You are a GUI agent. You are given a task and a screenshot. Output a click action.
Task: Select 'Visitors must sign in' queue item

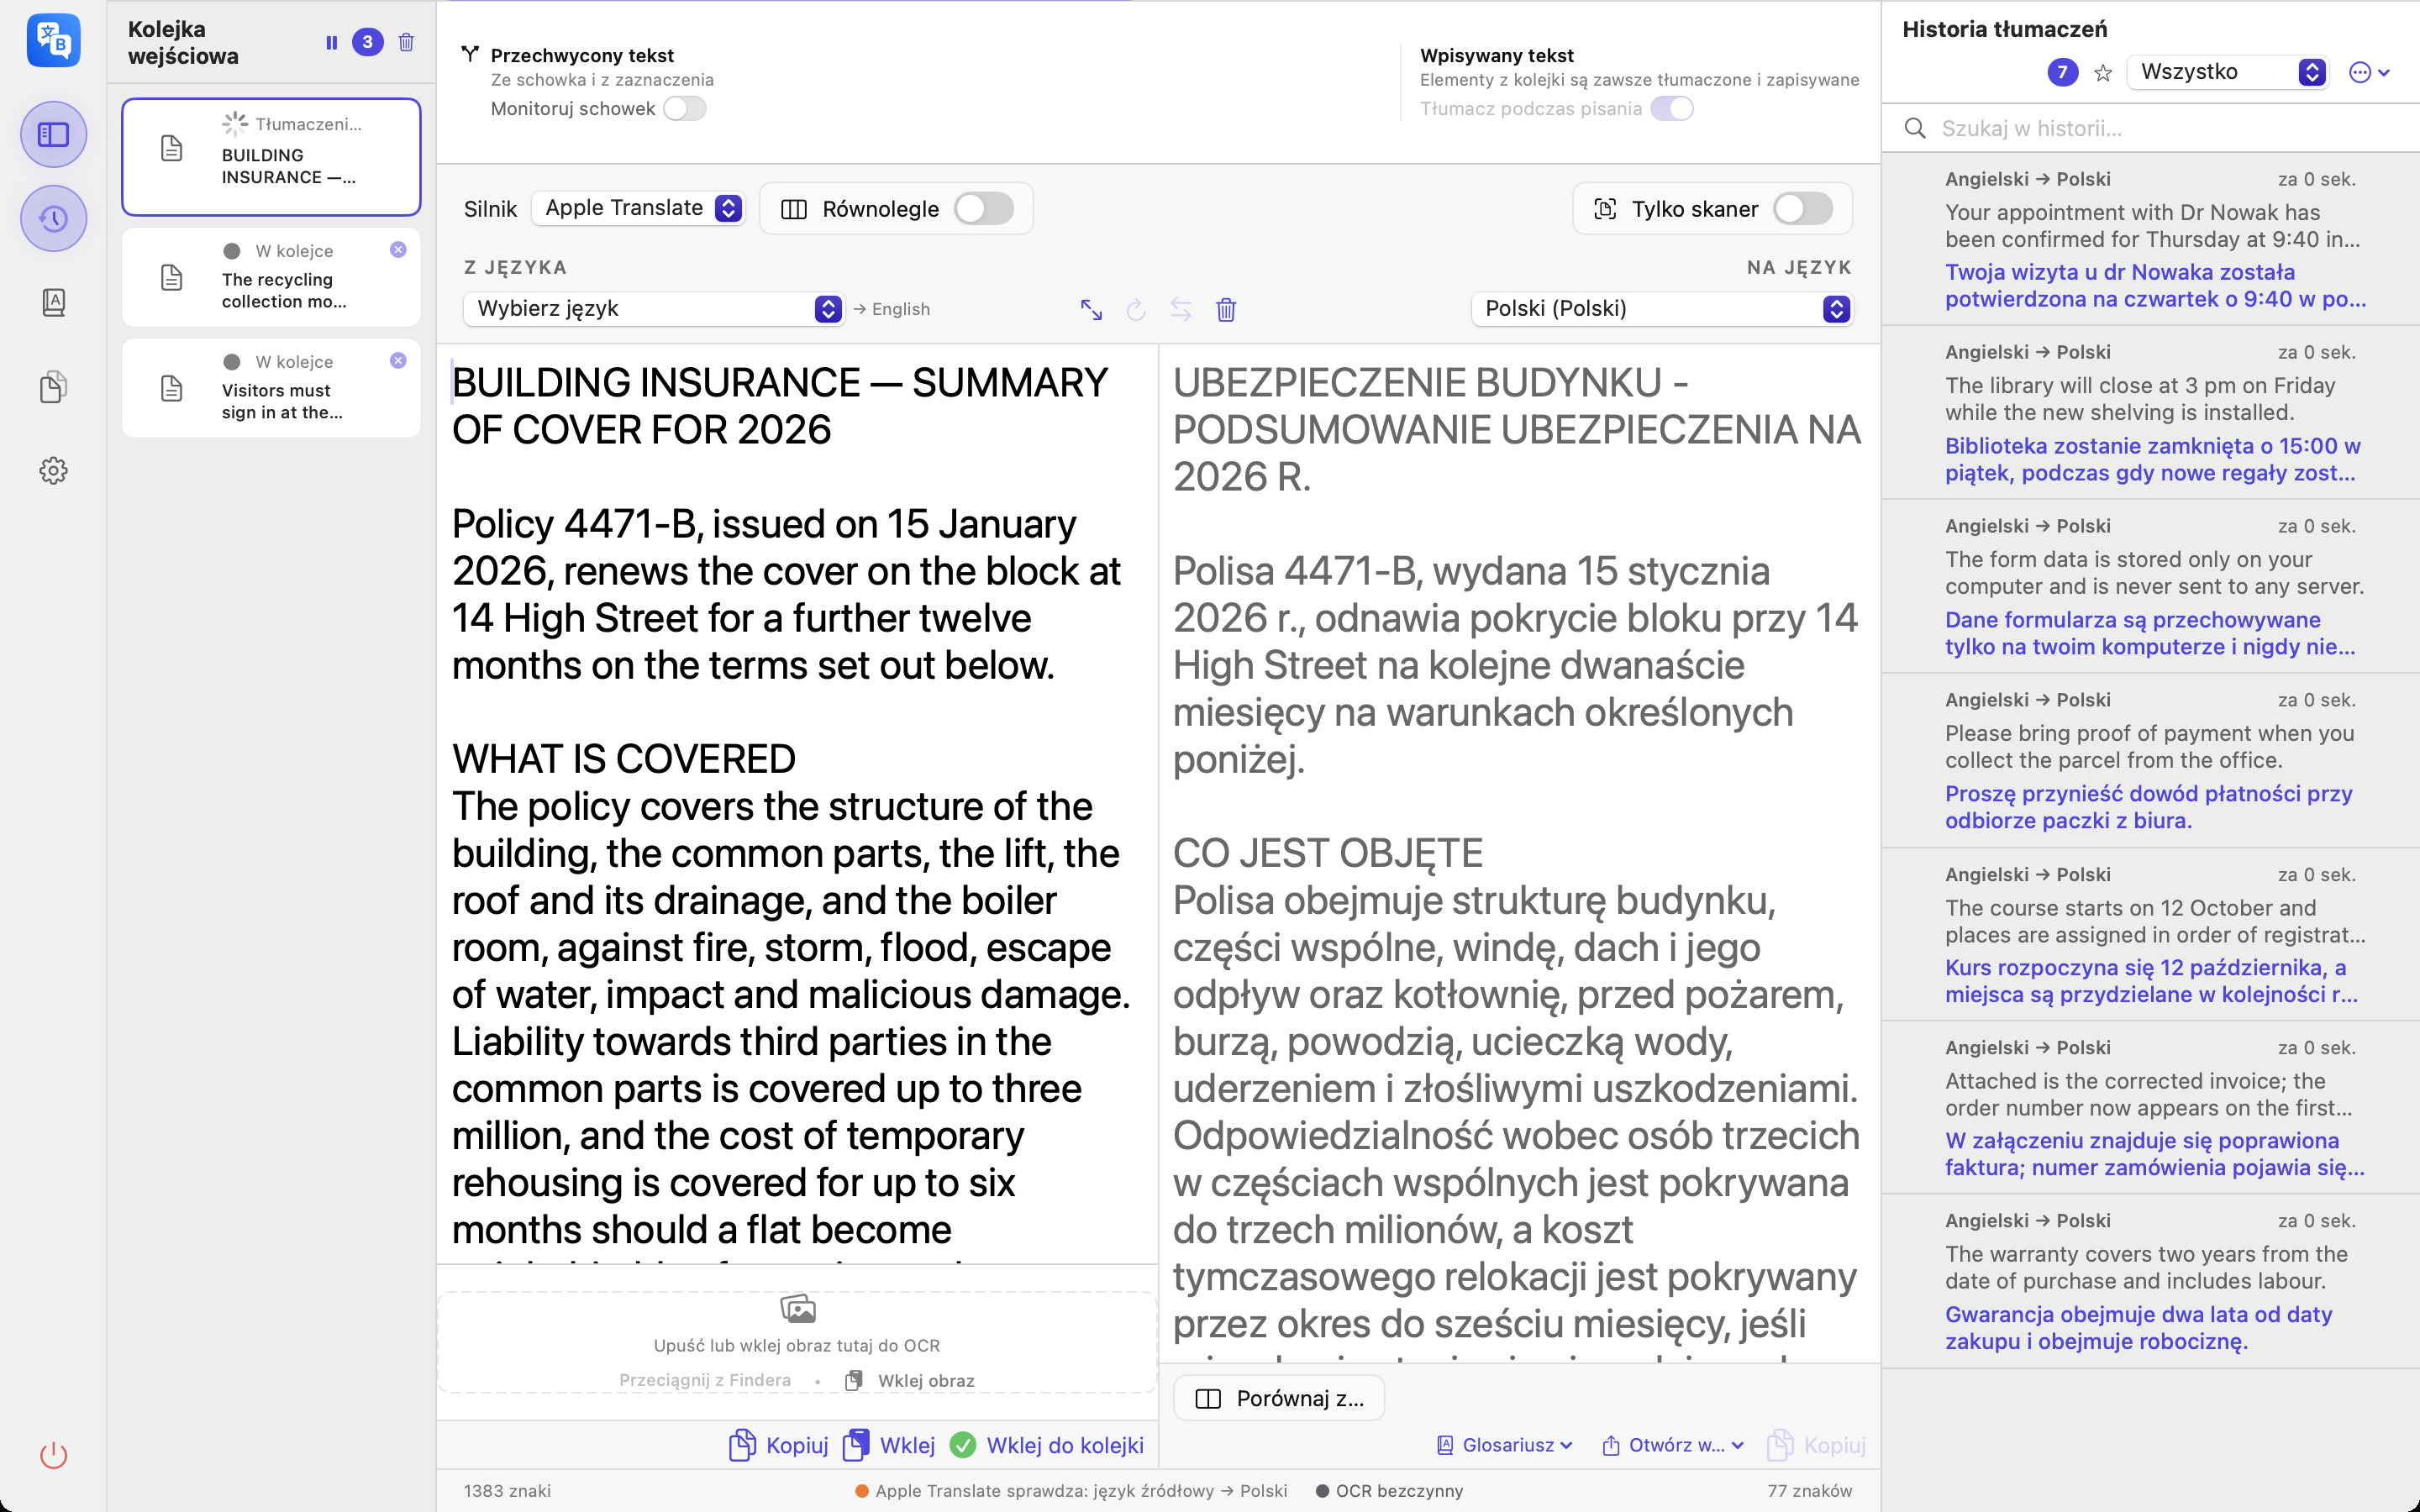(x=271, y=388)
